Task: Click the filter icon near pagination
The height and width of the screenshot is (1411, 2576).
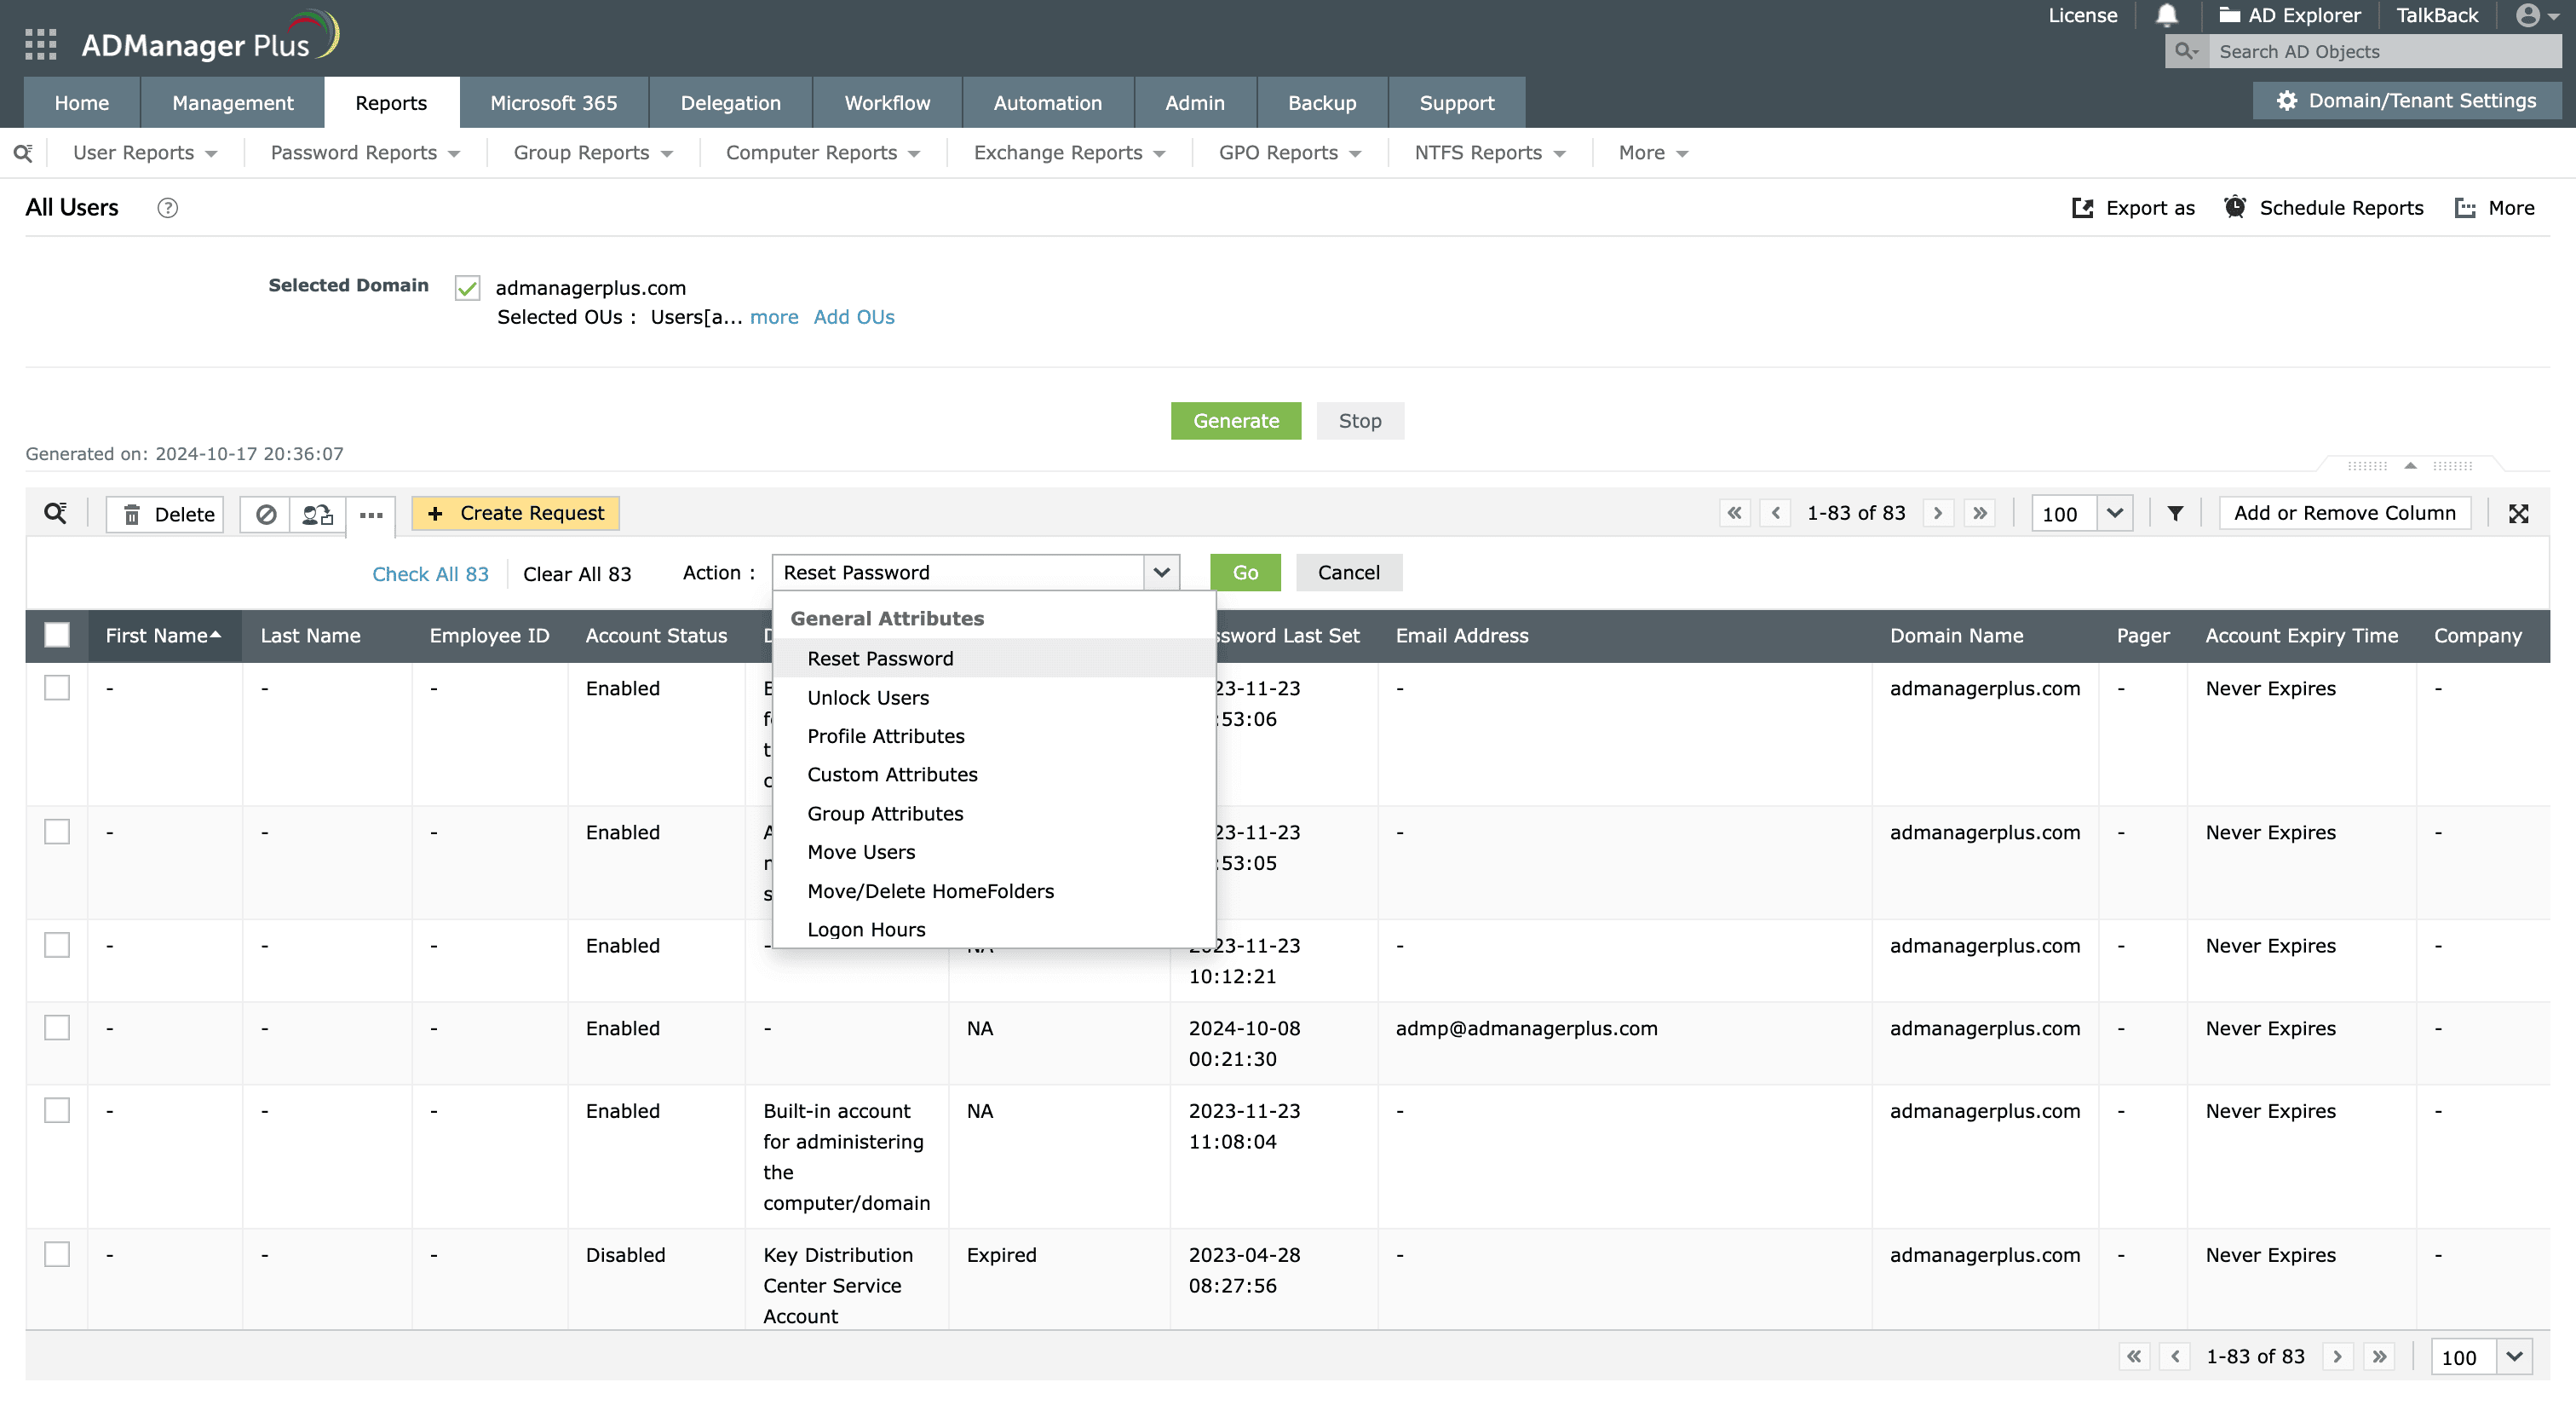Action: [2175, 513]
